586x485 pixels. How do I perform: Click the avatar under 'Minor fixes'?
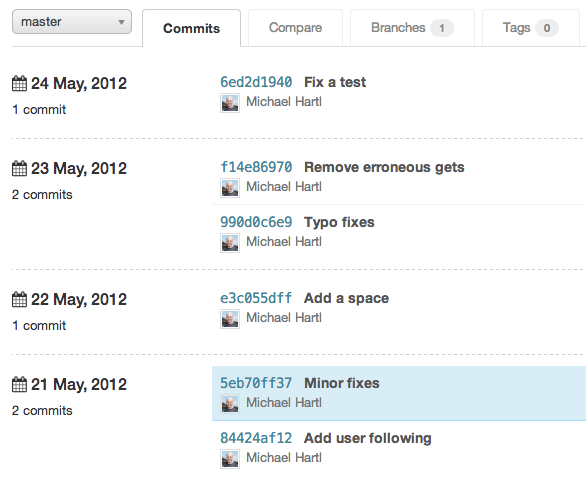[x=230, y=404]
